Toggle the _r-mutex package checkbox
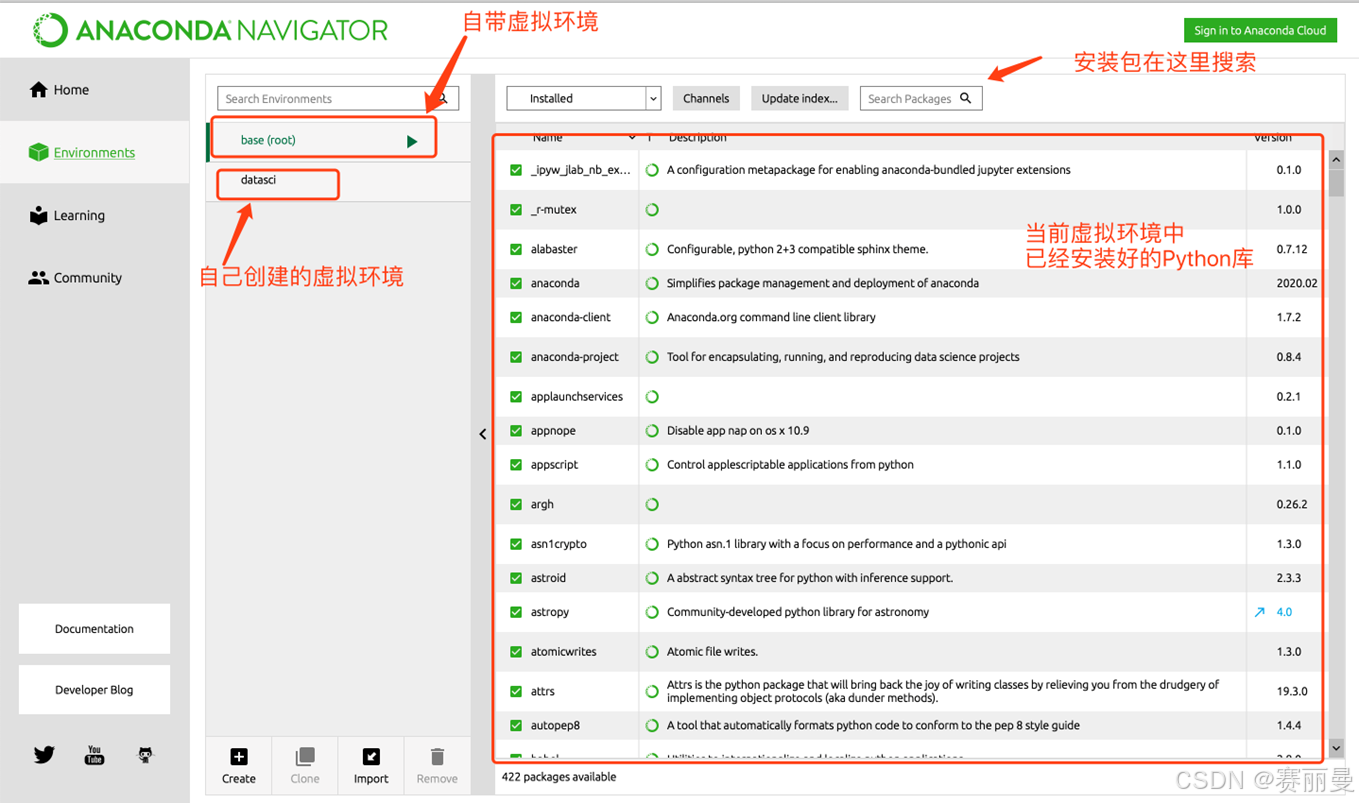 pyautogui.click(x=516, y=210)
